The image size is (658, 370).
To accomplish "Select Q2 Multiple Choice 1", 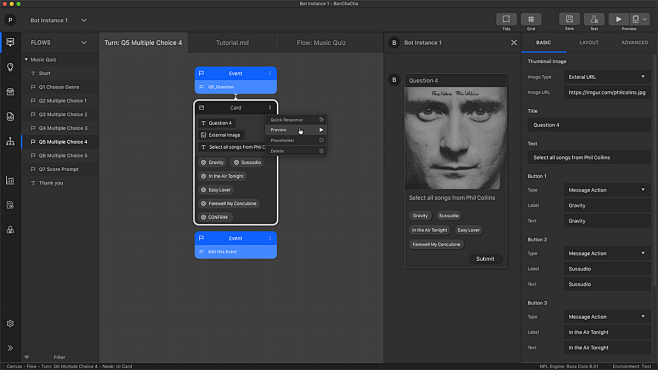I will tap(60, 101).
